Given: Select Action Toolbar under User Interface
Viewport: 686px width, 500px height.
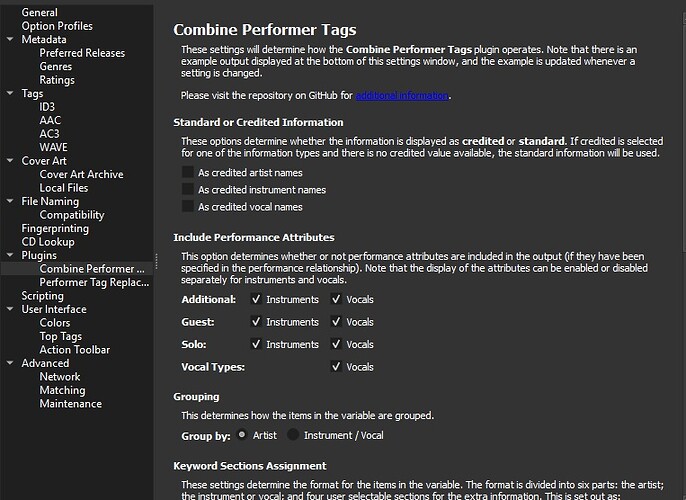Looking at the screenshot, I should click(74, 350).
